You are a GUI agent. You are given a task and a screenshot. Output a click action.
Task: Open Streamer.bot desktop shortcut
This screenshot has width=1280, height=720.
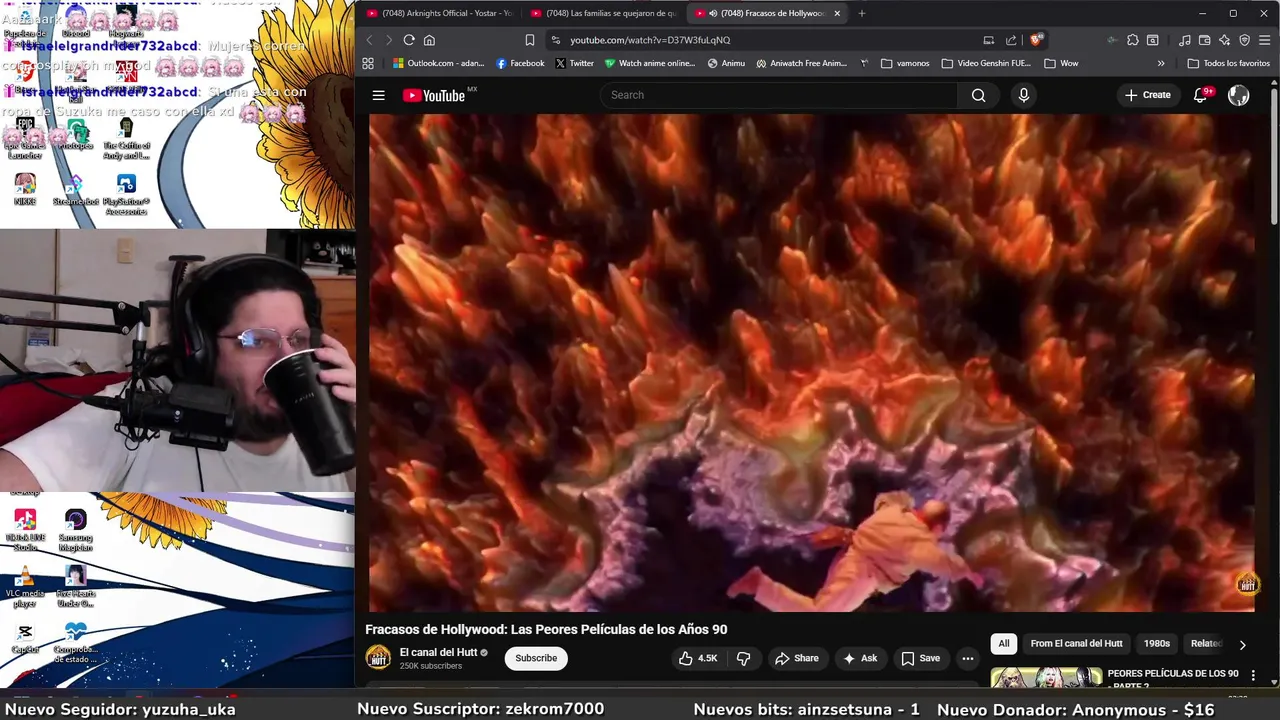click(x=75, y=189)
